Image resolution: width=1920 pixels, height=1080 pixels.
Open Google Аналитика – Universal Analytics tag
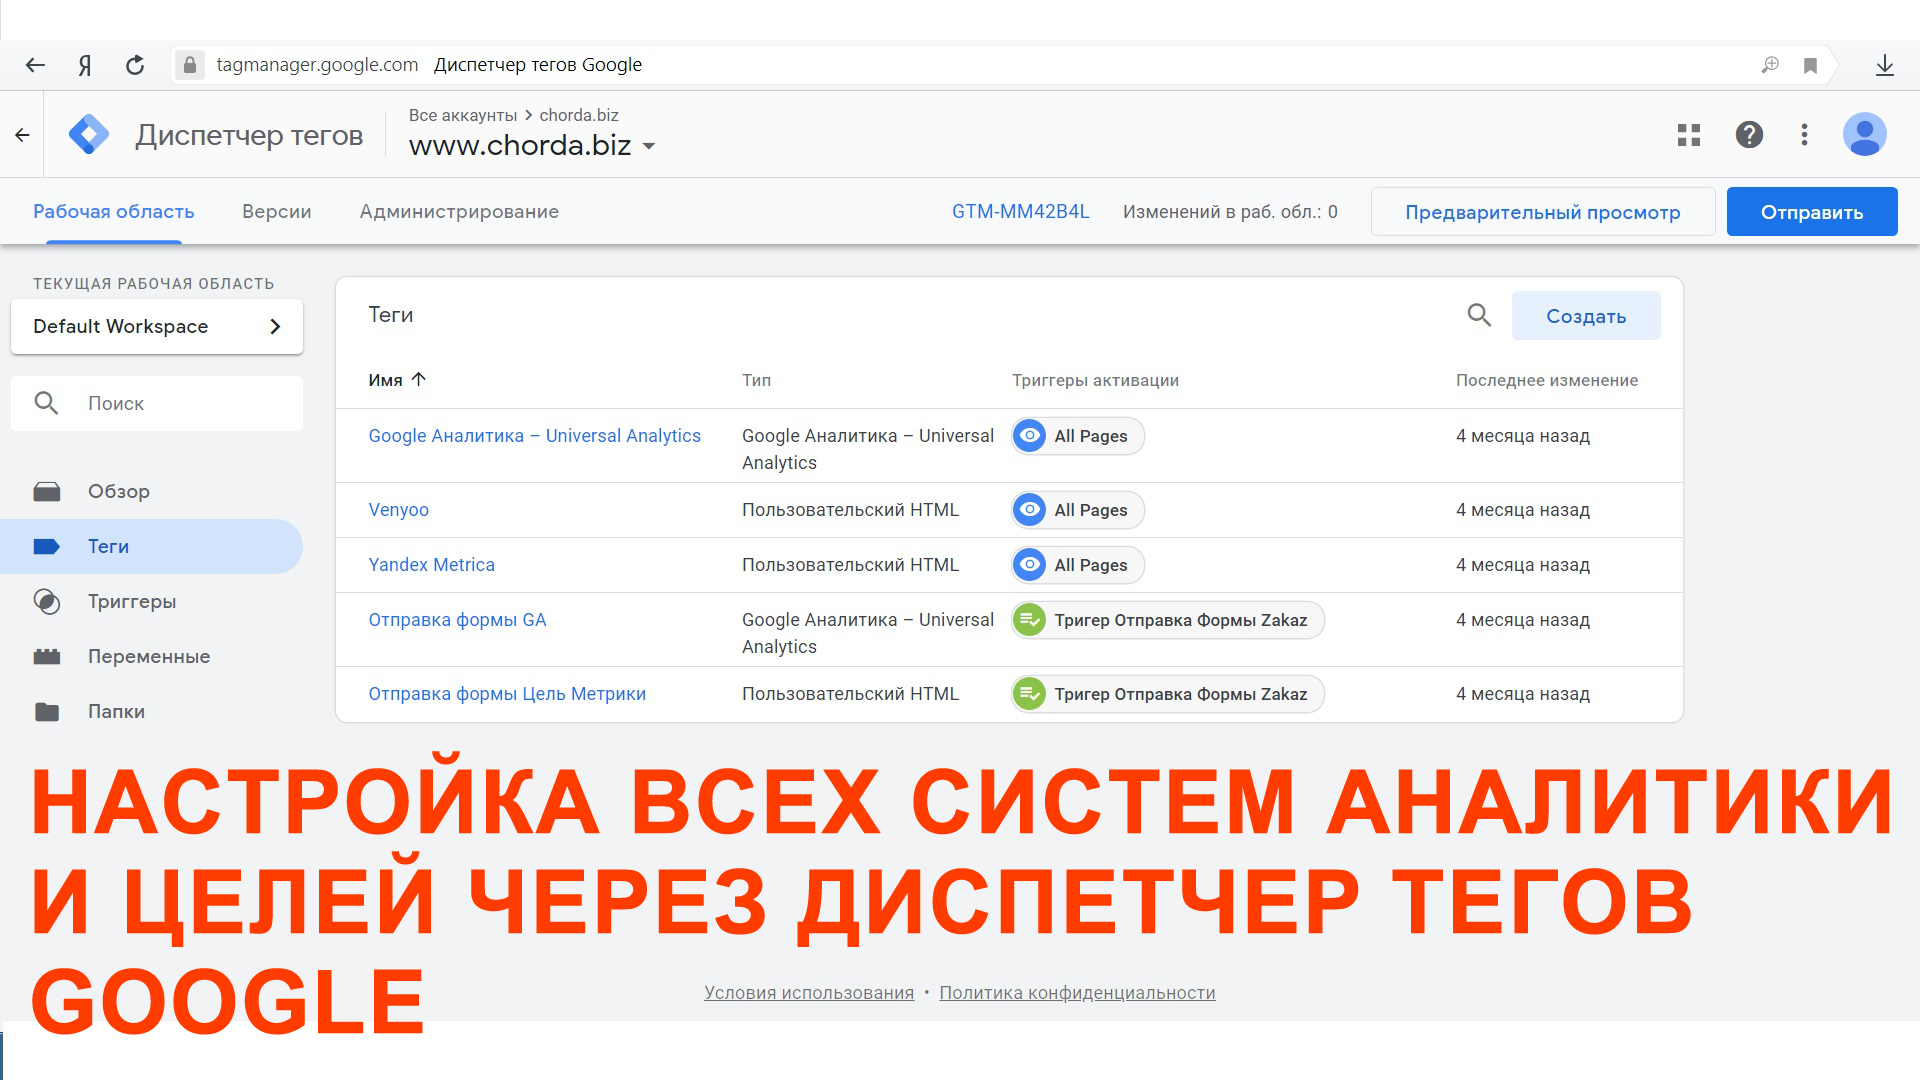click(535, 436)
